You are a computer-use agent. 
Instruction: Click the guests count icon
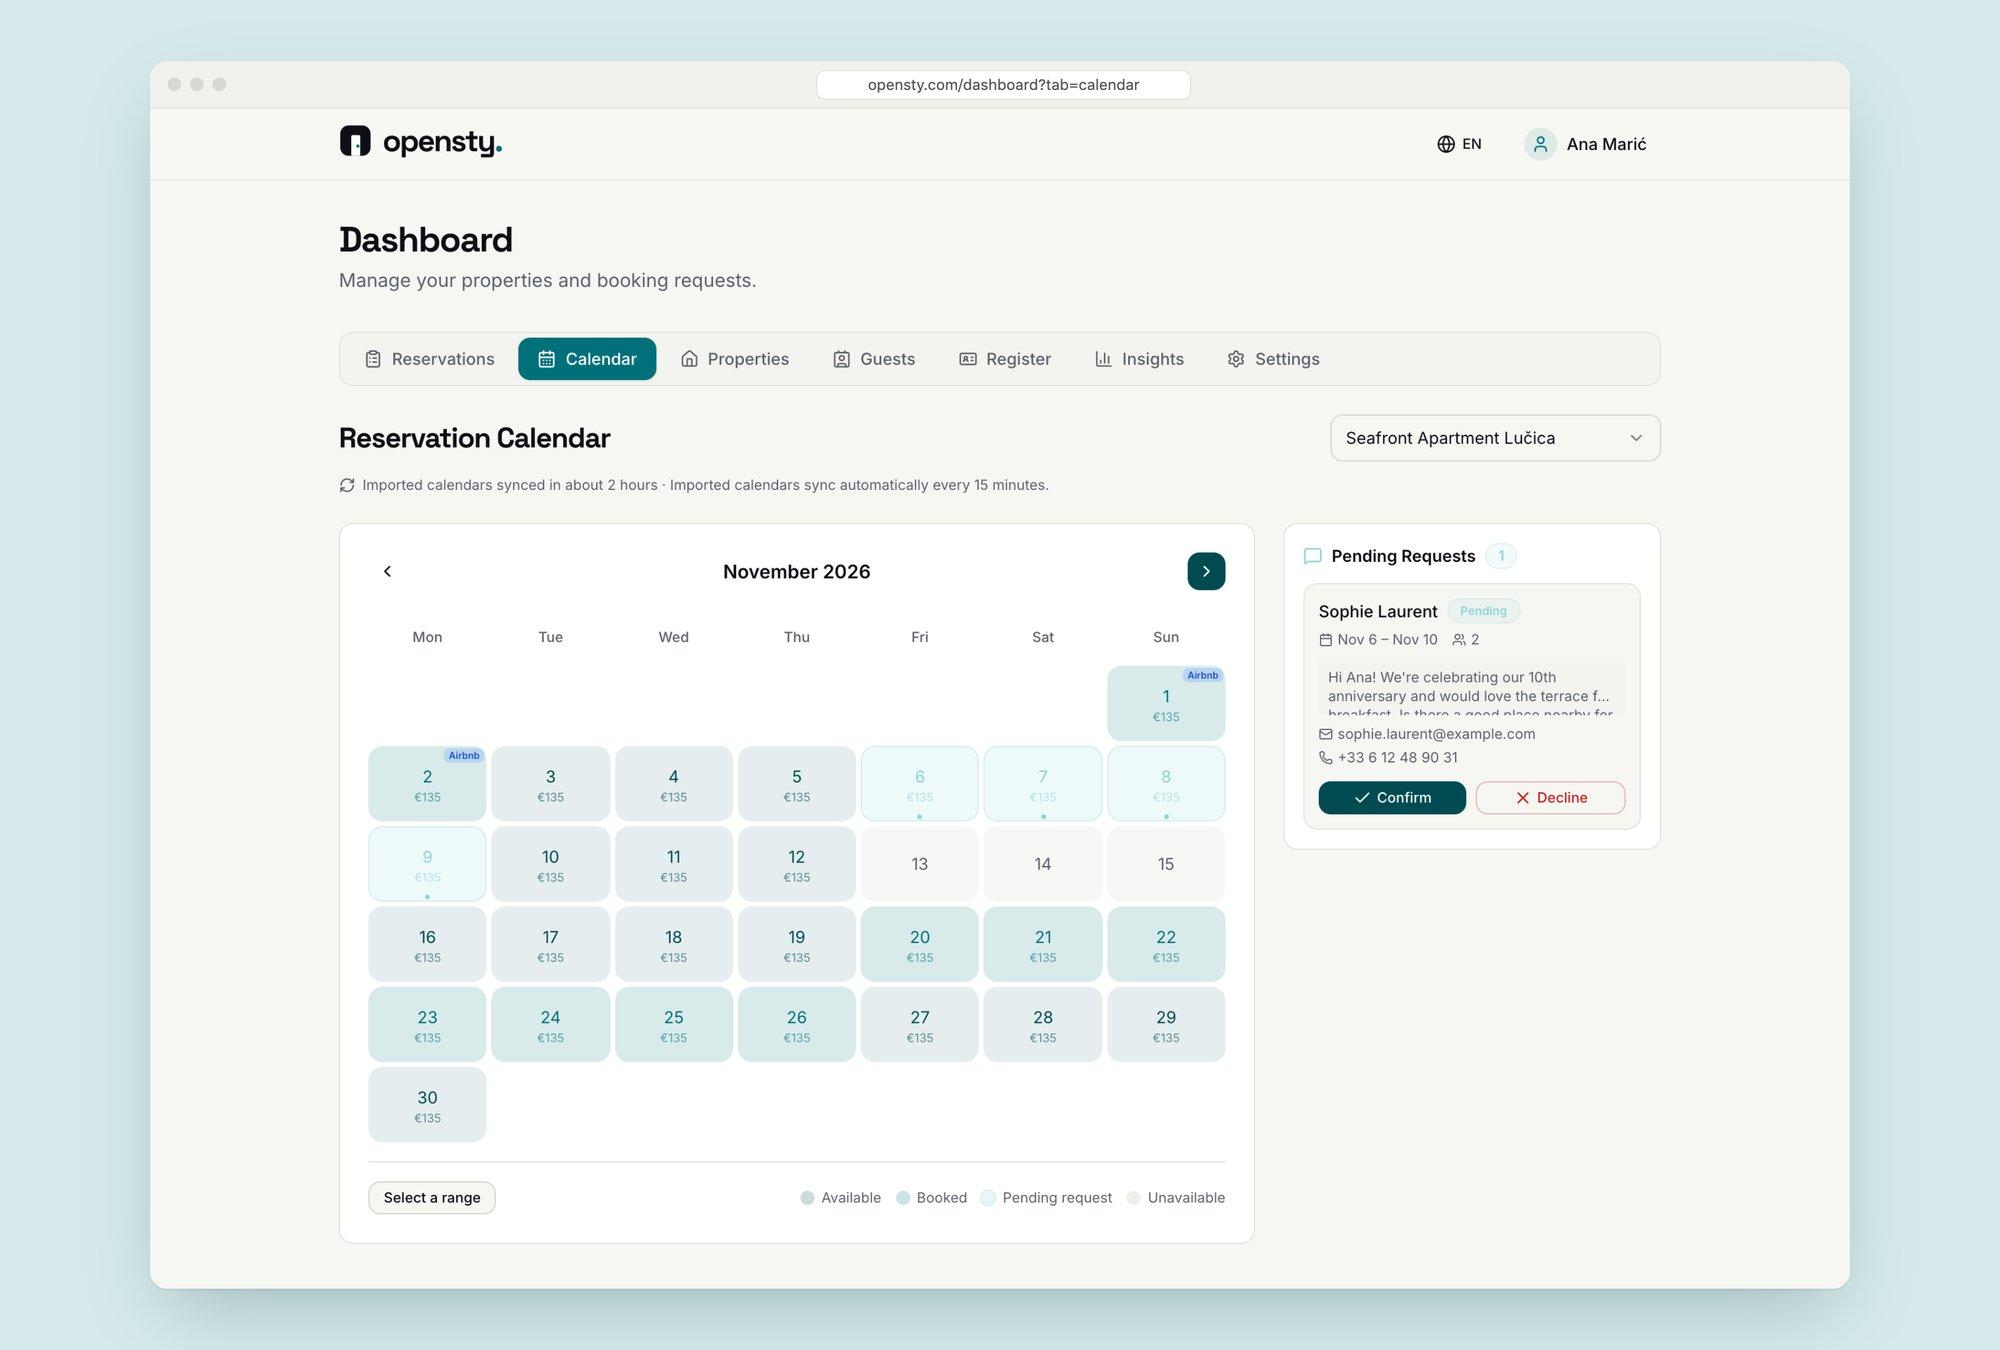tap(1459, 640)
